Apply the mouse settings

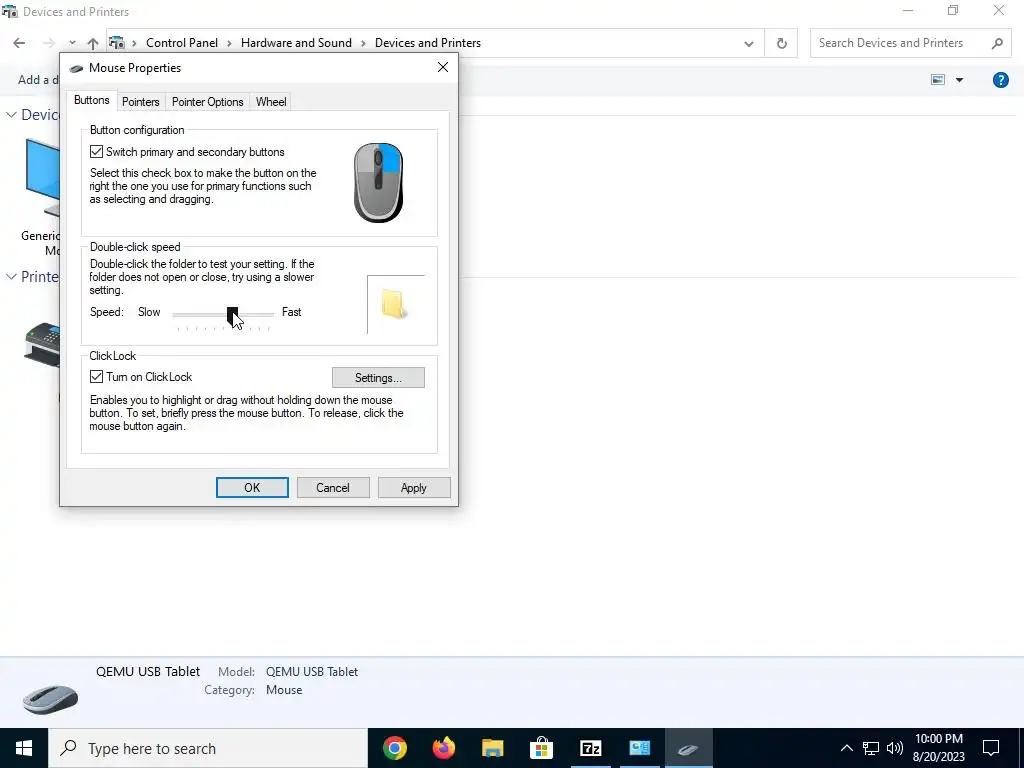click(x=414, y=488)
